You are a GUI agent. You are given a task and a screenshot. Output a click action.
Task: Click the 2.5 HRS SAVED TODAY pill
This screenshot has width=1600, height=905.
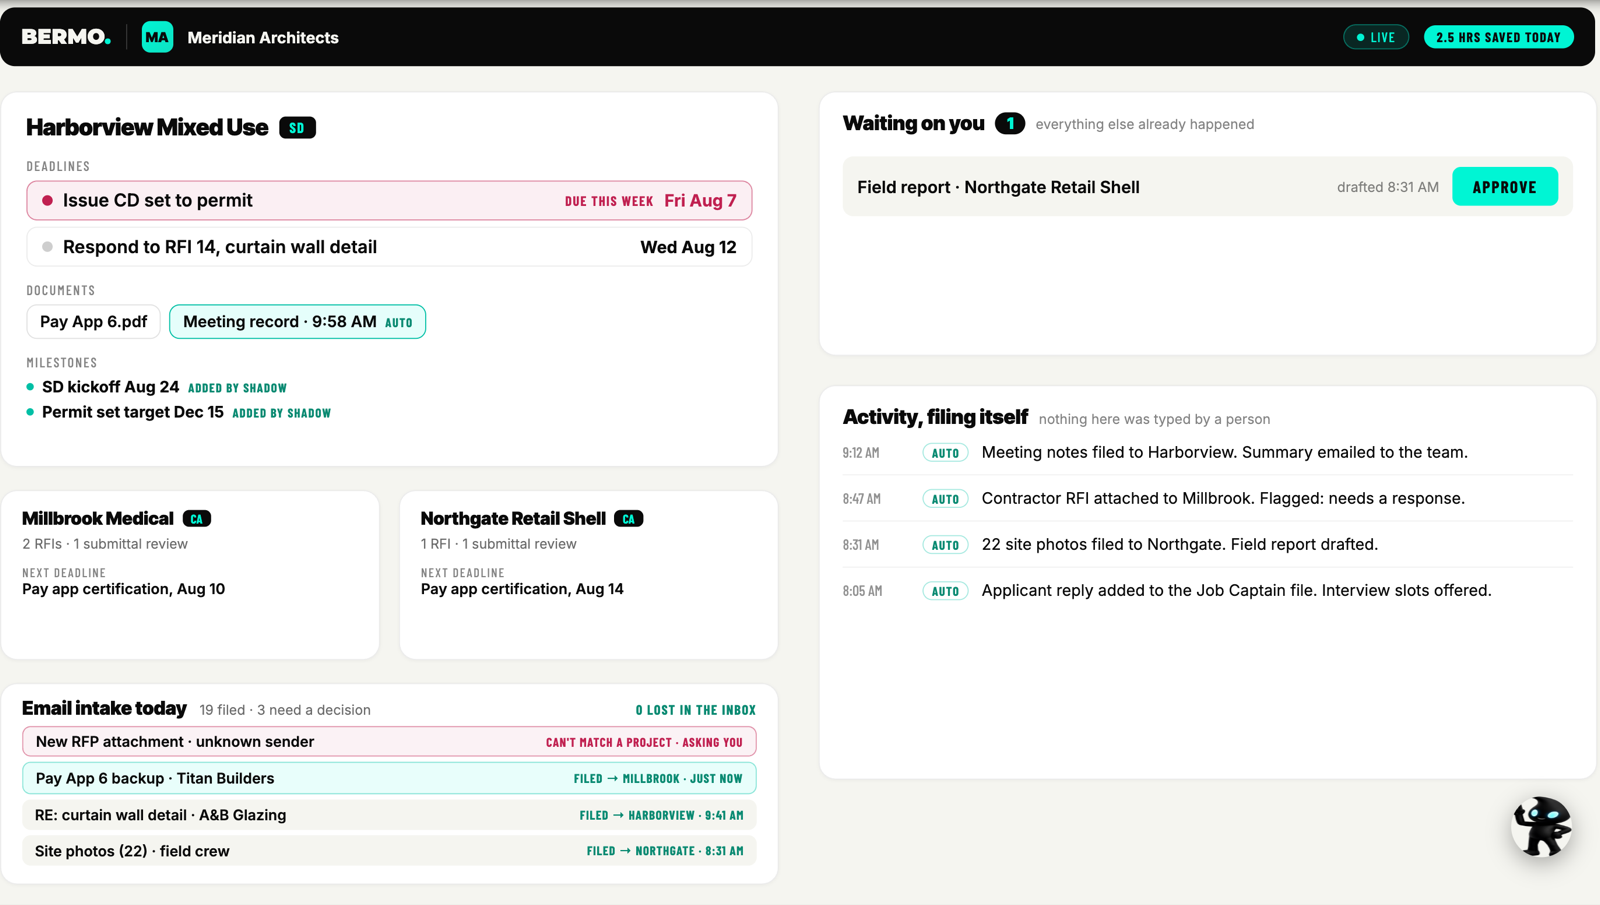1498,37
